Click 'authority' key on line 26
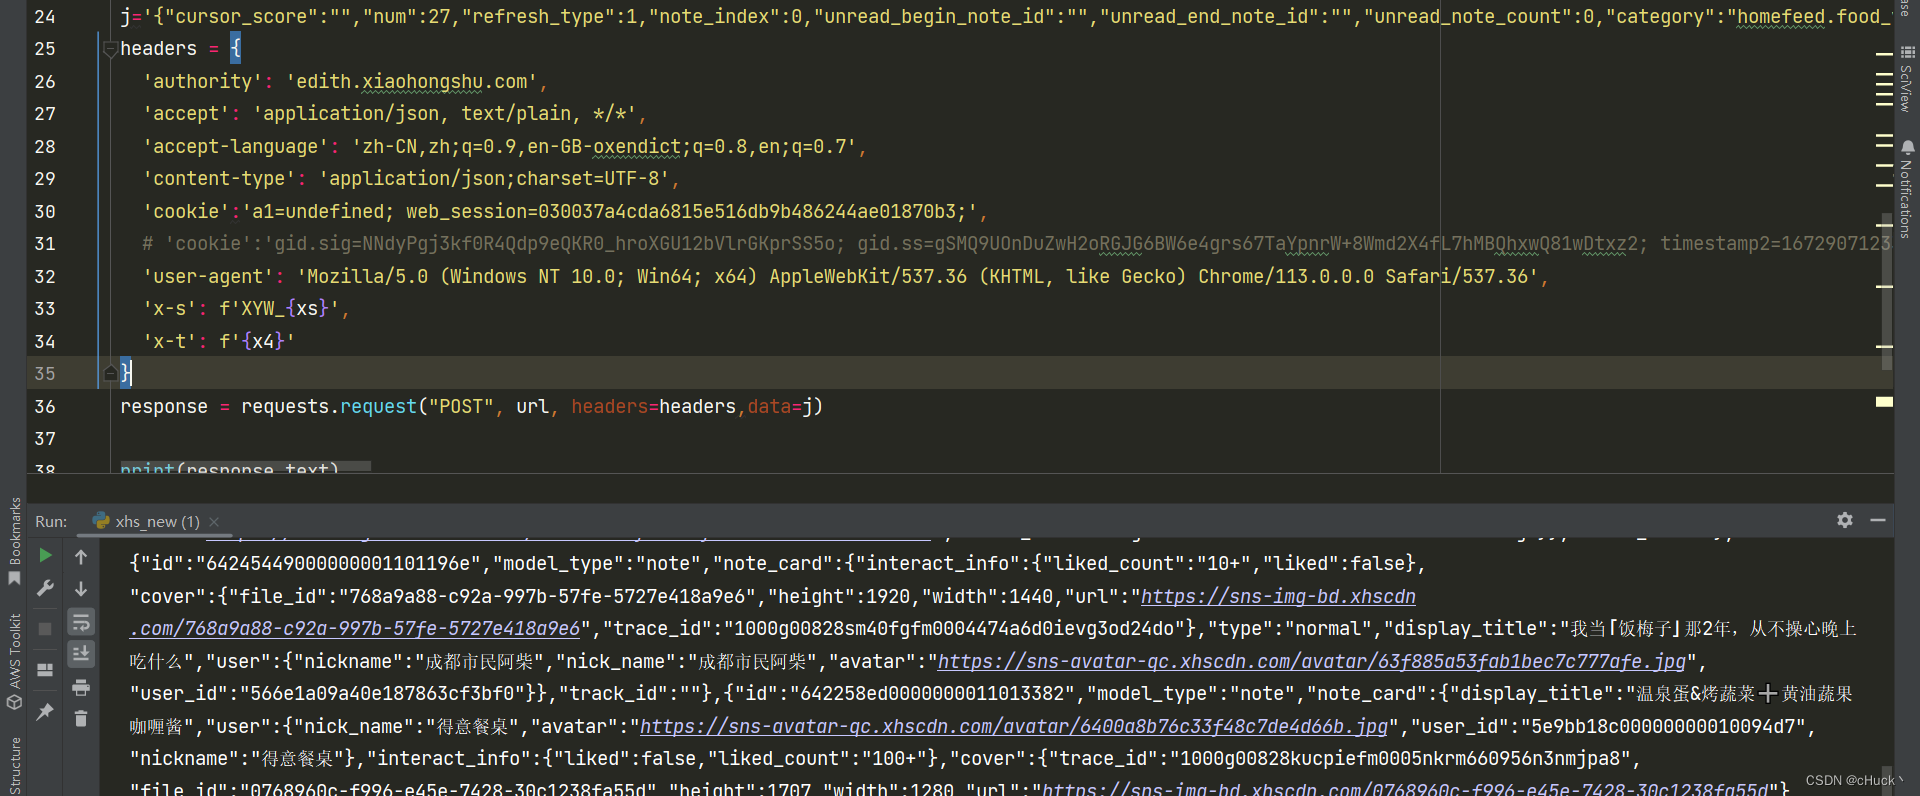1920x796 pixels. tap(203, 82)
